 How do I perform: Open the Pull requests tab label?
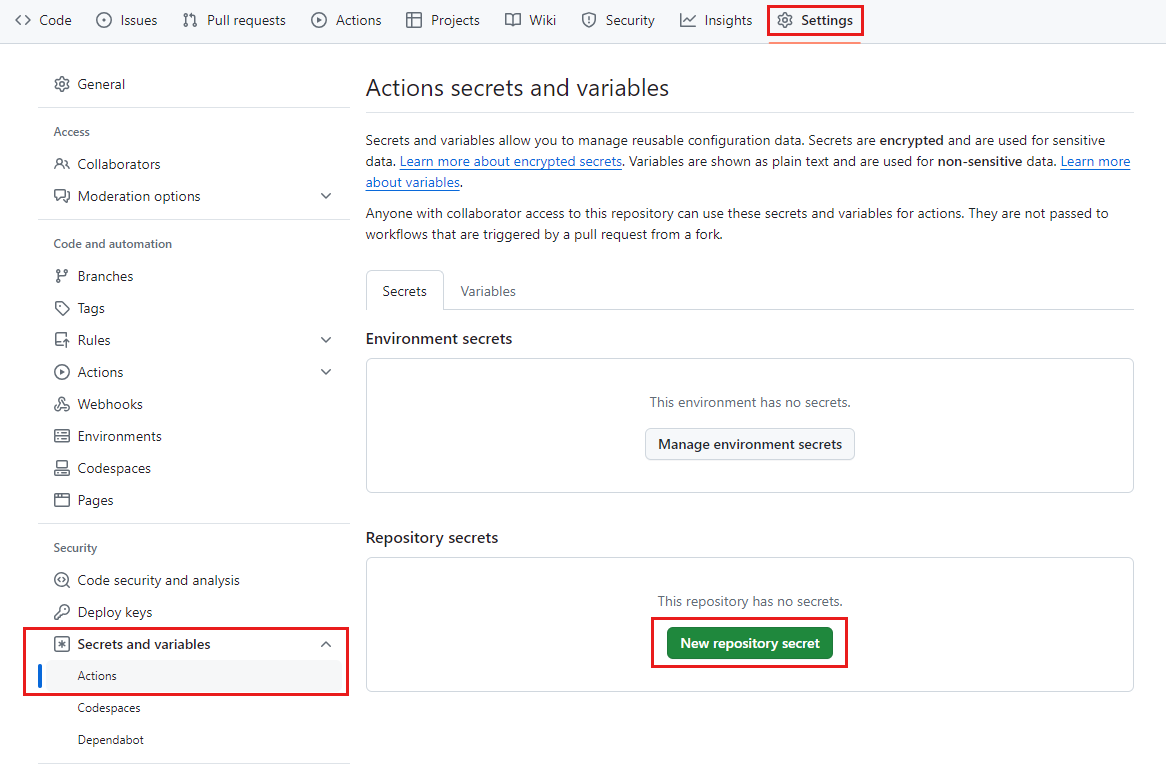tap(246, 20)
